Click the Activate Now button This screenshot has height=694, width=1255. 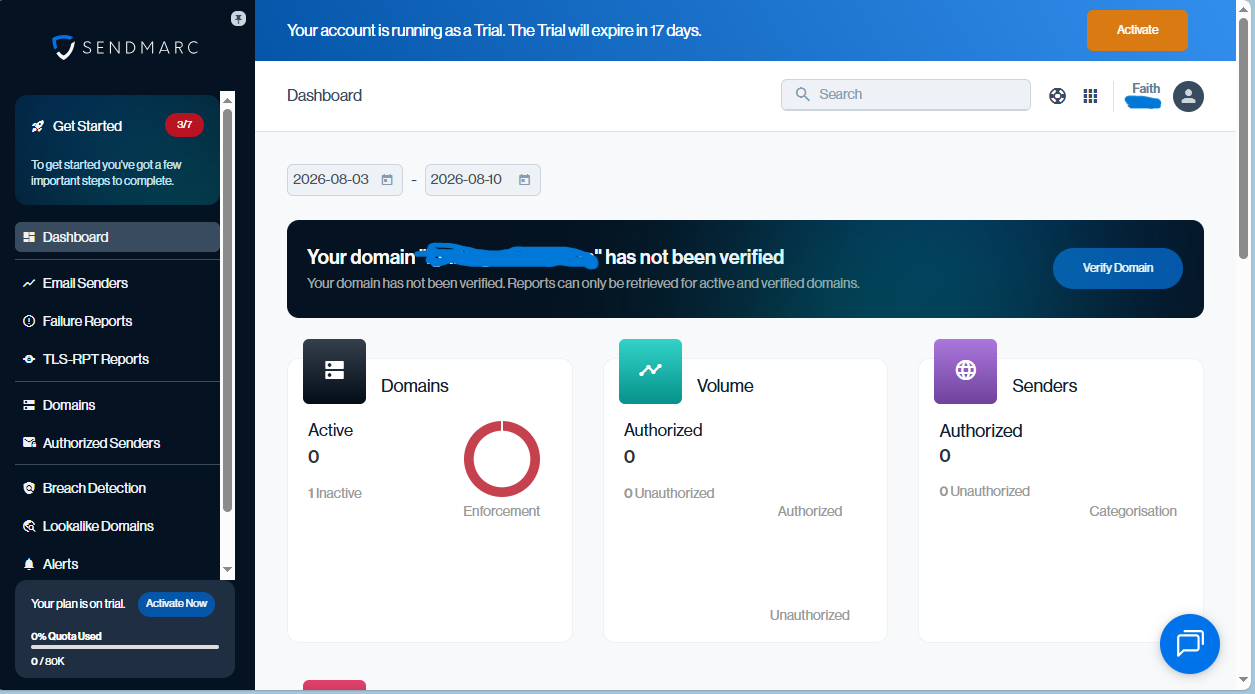[176, 603]
